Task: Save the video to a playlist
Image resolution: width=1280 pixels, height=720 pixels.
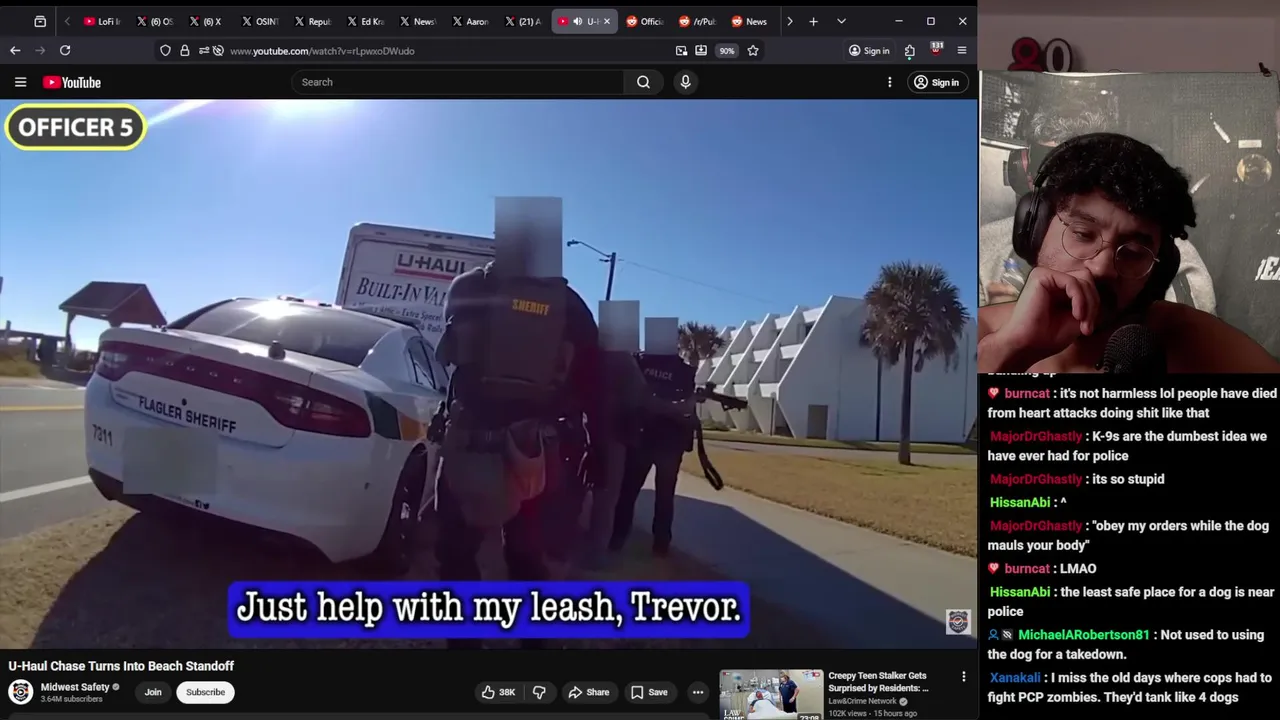Action: [x=649, y=692]
